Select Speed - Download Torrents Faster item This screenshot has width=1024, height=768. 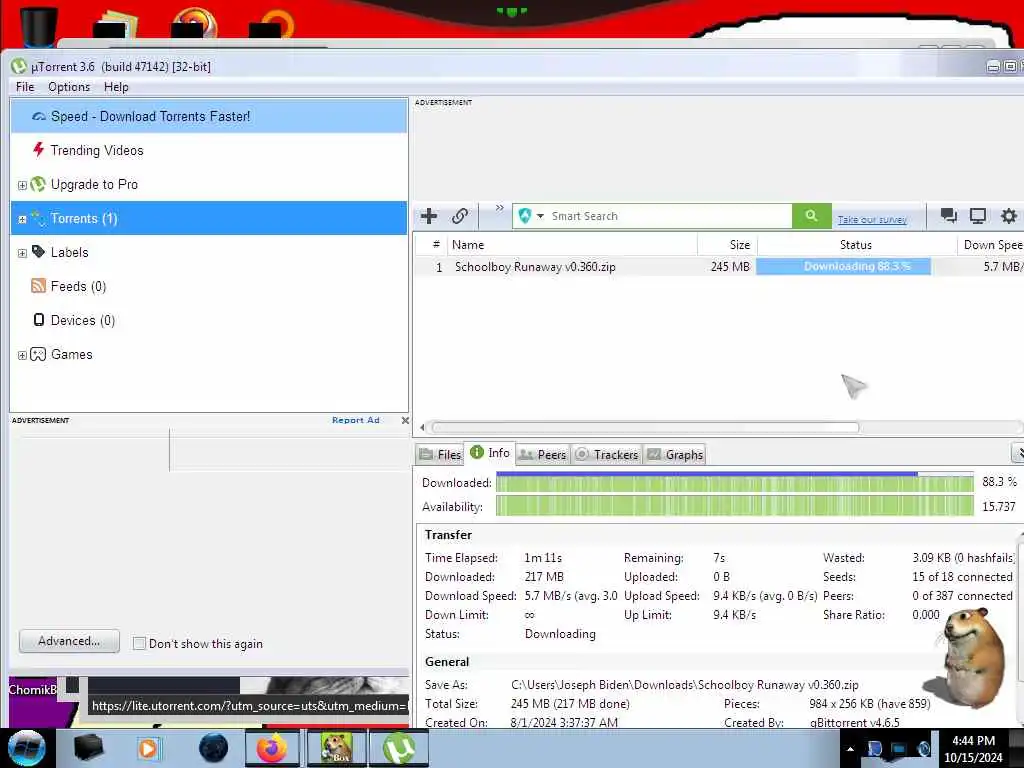tap(209, 116)
